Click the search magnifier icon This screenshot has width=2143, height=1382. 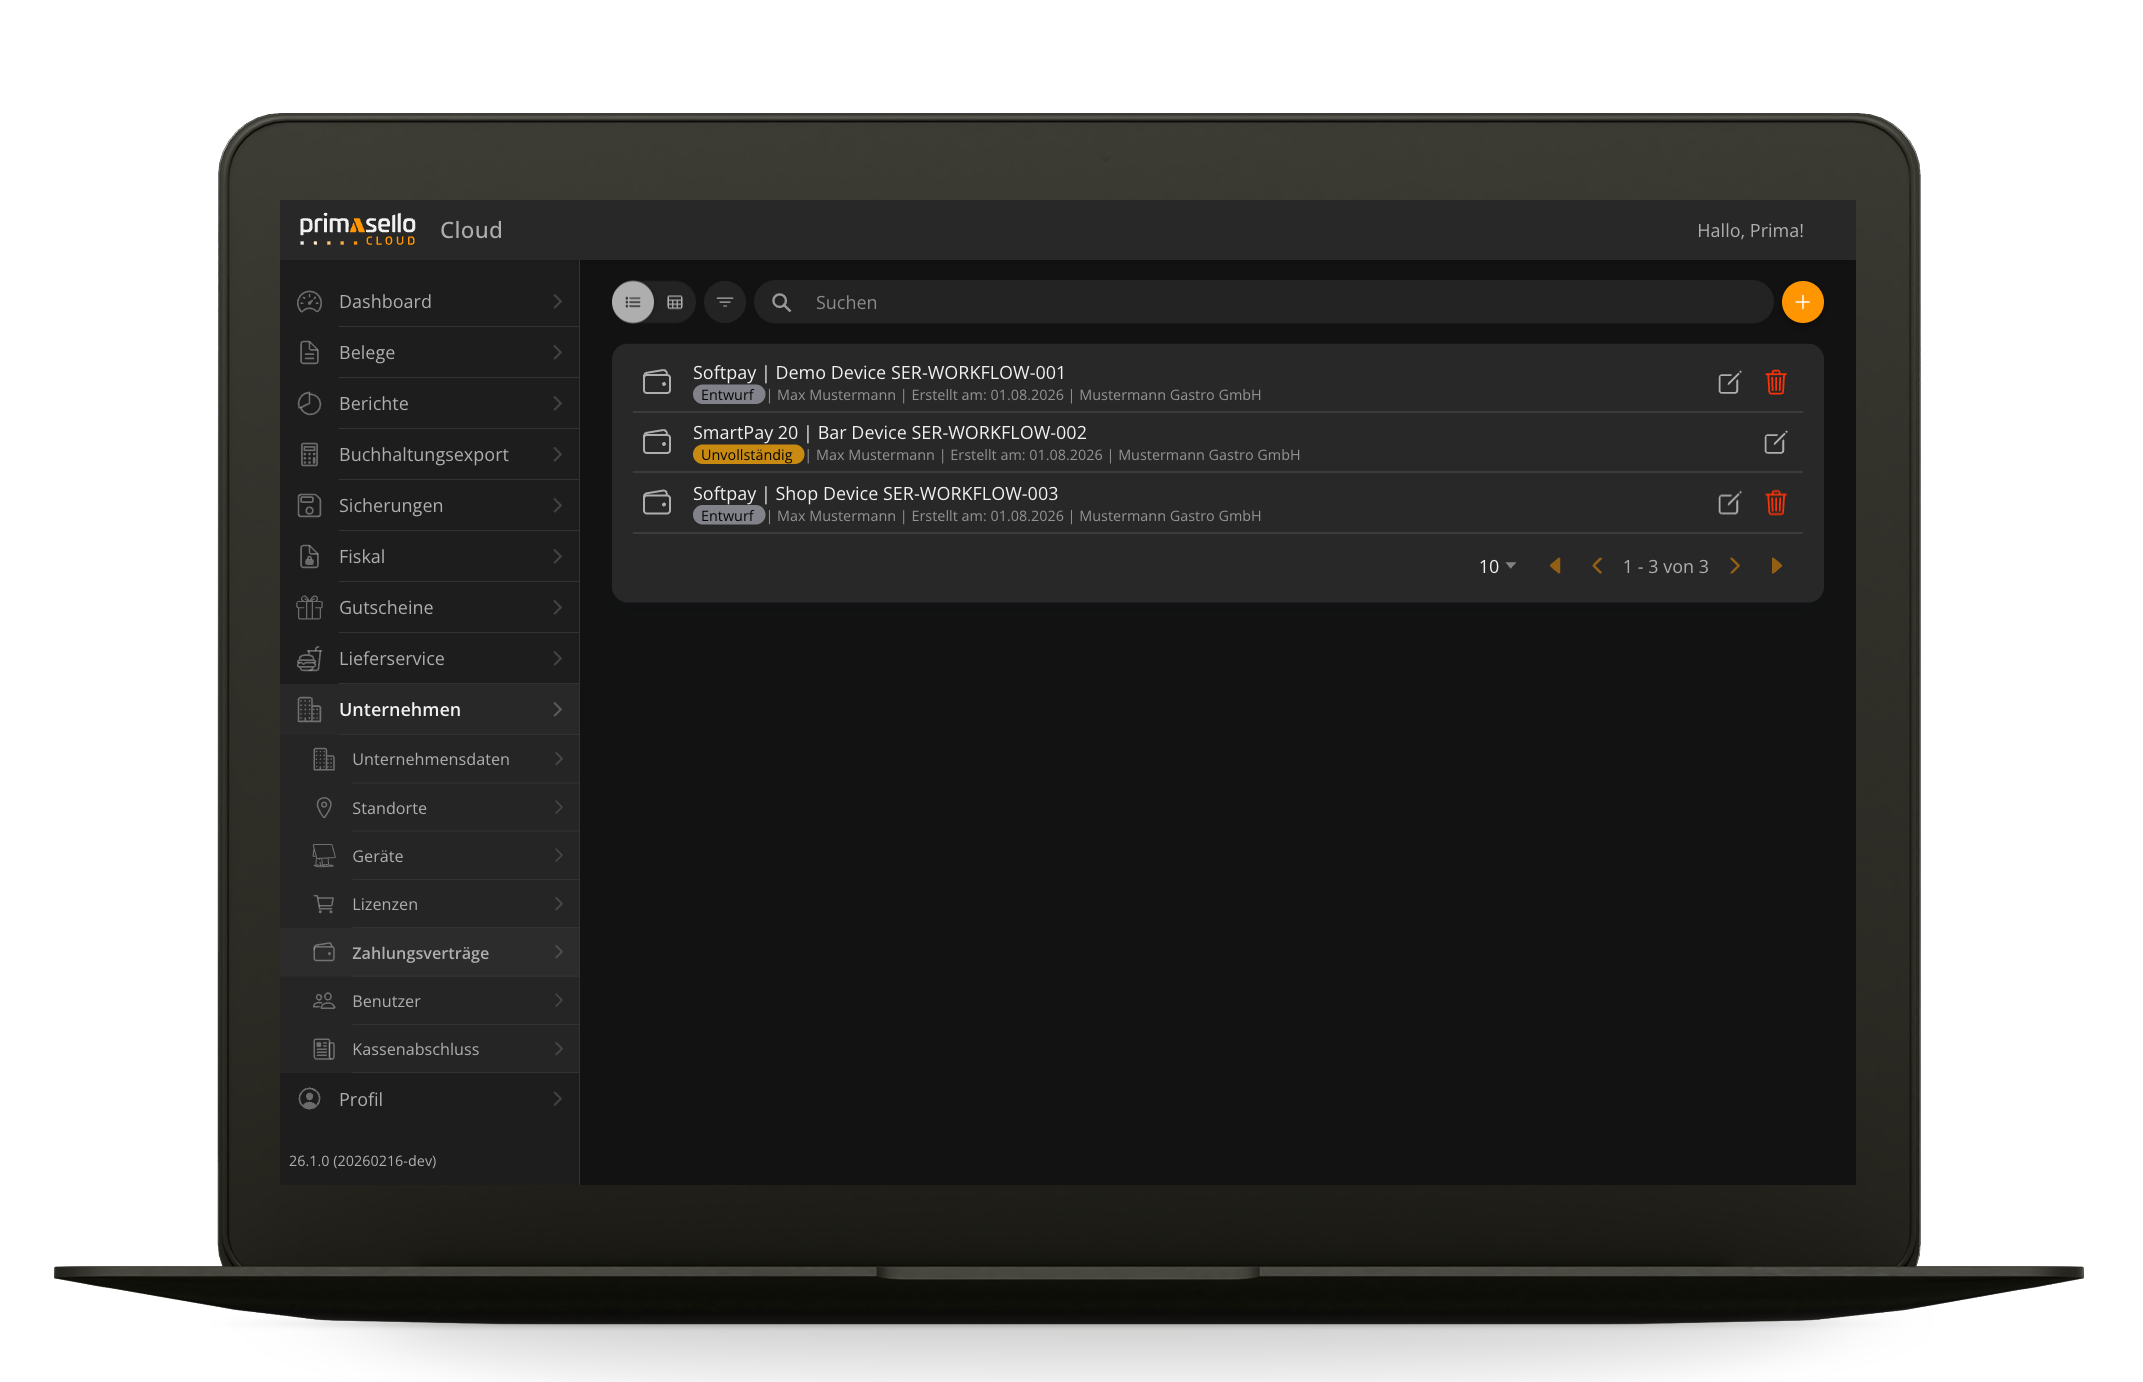[782, 302]
